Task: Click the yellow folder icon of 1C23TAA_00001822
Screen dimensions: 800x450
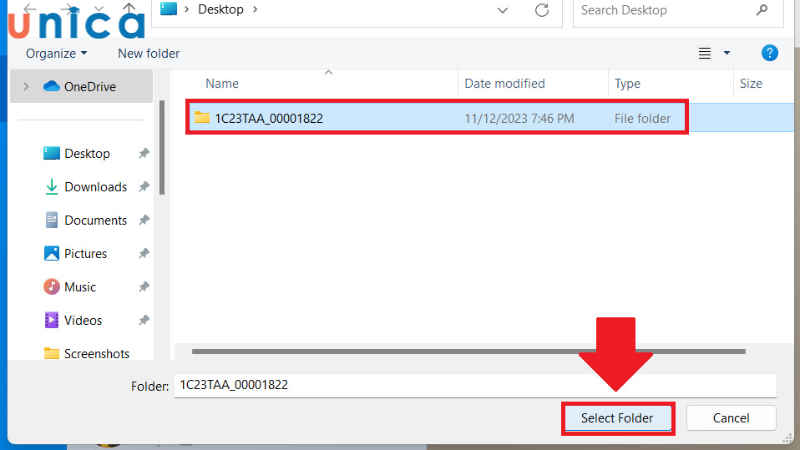Action: coord(202,118)
